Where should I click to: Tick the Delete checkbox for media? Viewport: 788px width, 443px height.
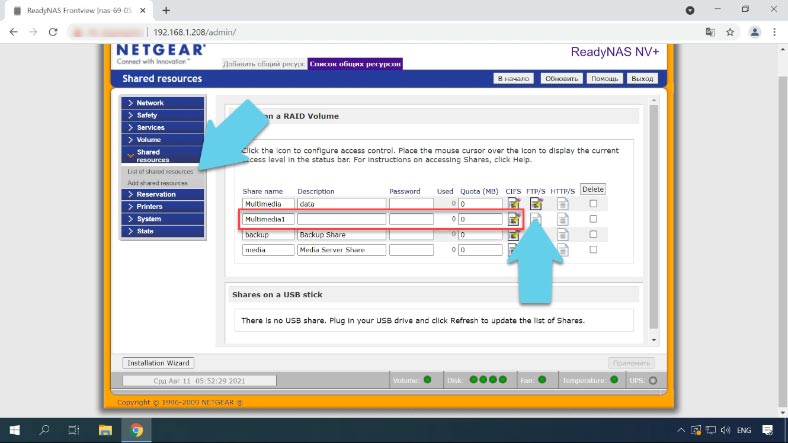pos(593,250)
